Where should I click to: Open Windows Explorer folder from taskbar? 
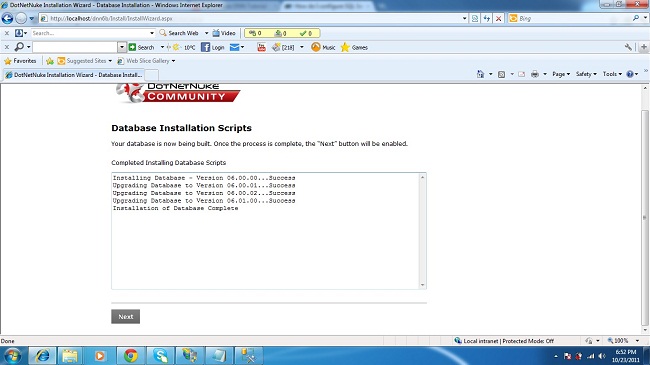coord(70,356)
